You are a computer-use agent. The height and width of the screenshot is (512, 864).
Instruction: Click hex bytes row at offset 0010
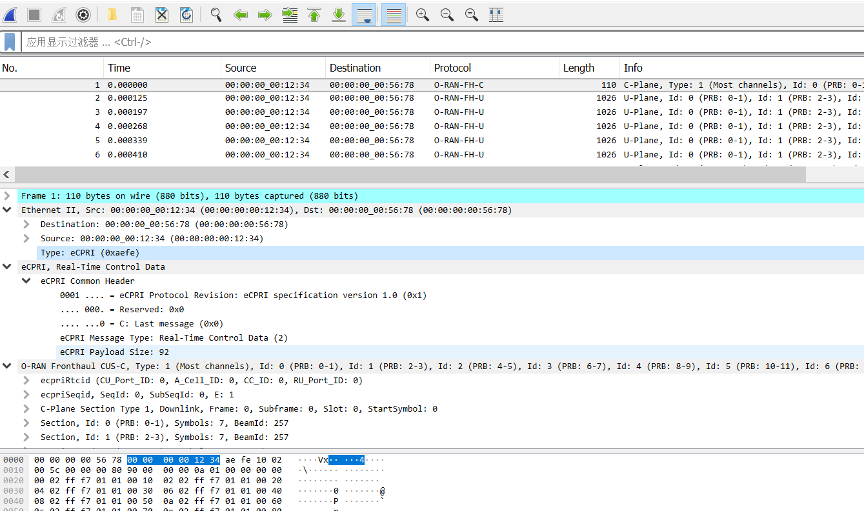(158, 470)
